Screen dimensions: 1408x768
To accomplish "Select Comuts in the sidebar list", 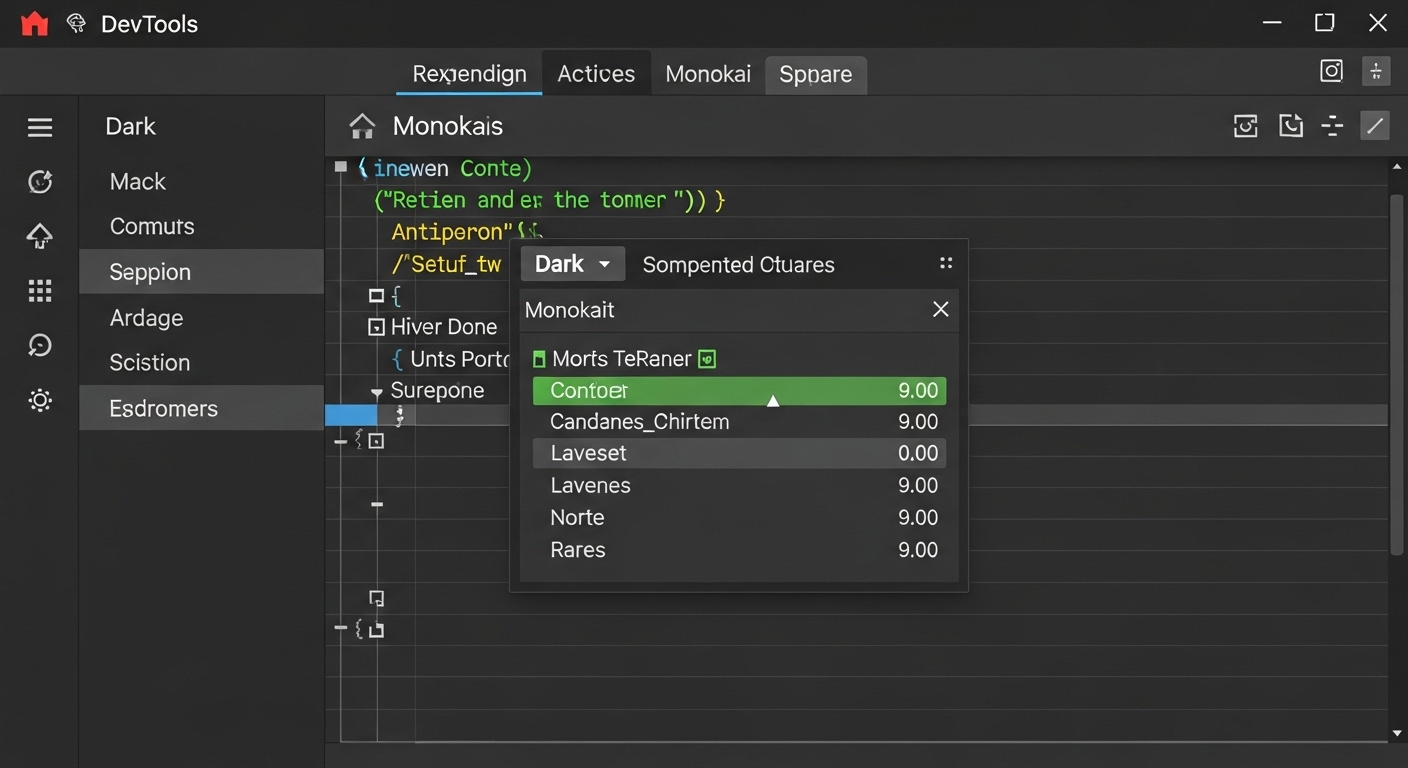I will (202, 226).
